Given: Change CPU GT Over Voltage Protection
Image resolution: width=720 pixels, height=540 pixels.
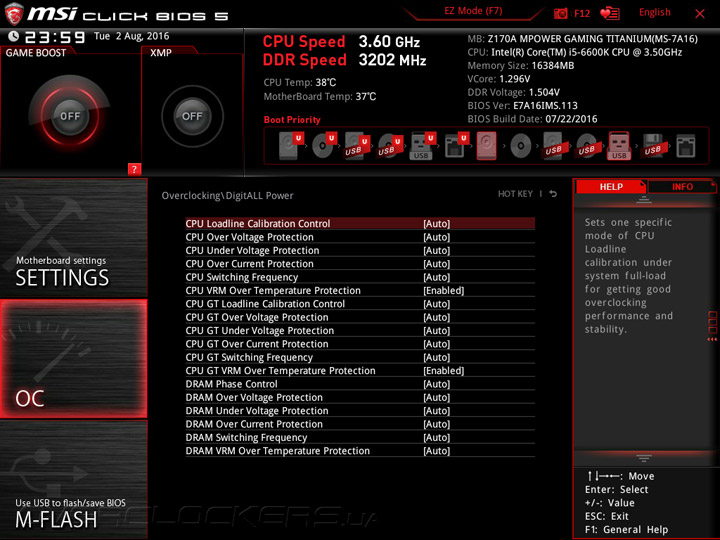Looking at the screenshot, I should click(360, 317).
